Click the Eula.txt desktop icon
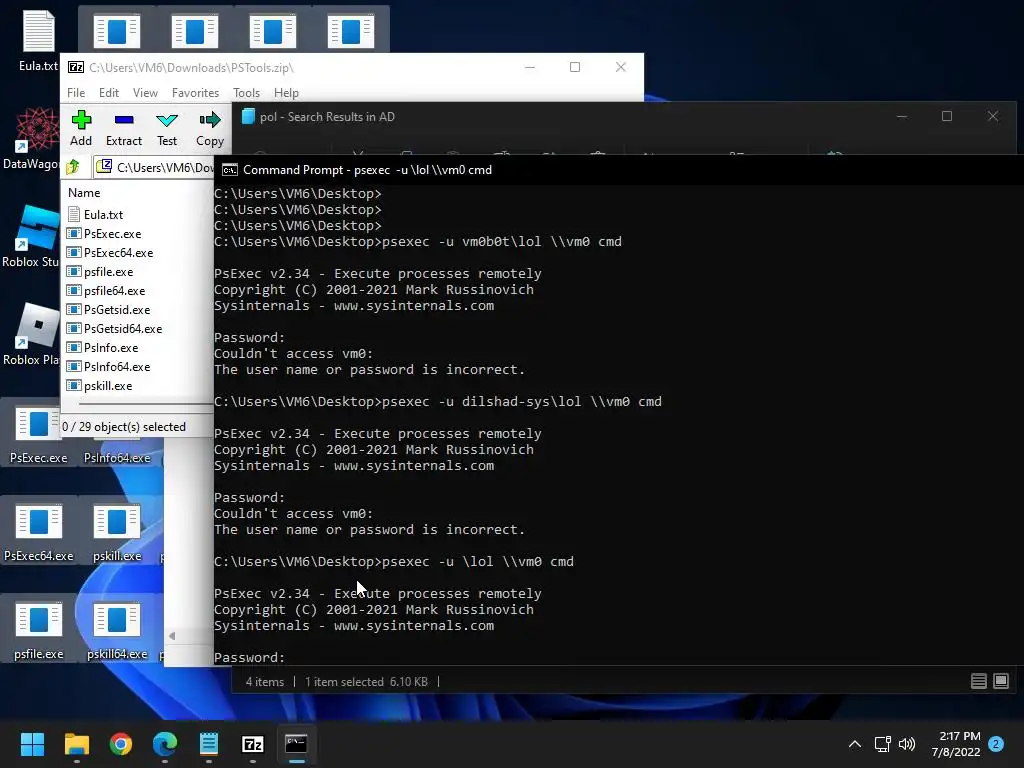This screenshot has height=768, width=1024. point(38,40)
